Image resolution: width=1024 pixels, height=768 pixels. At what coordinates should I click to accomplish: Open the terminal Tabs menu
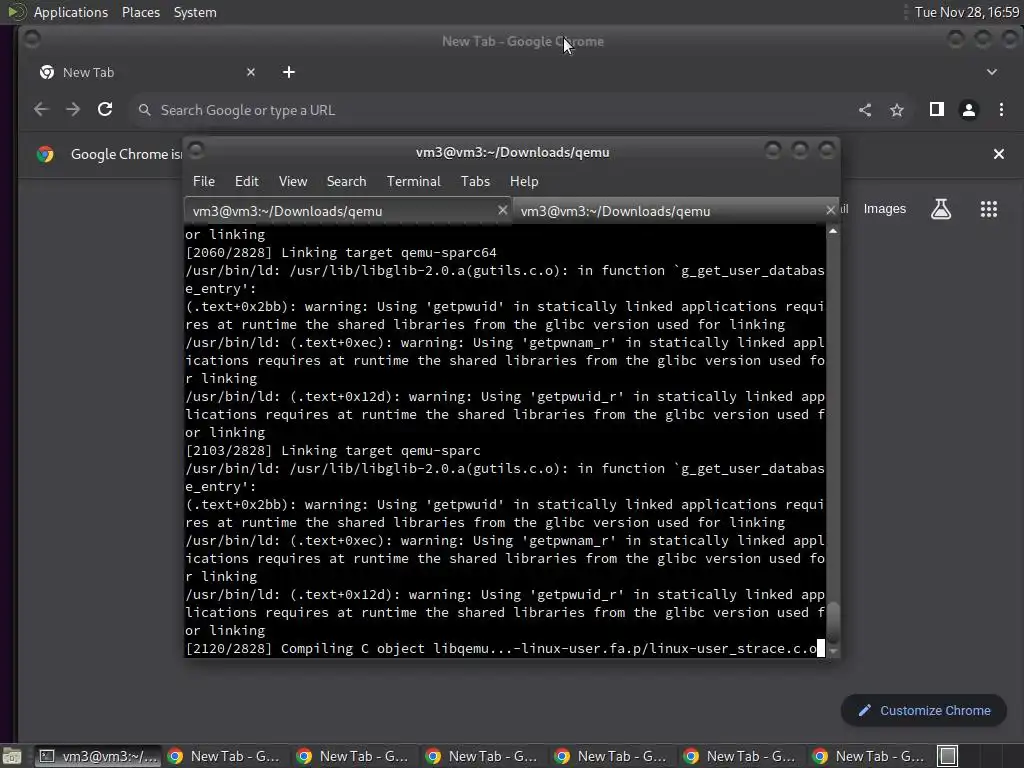475,182
